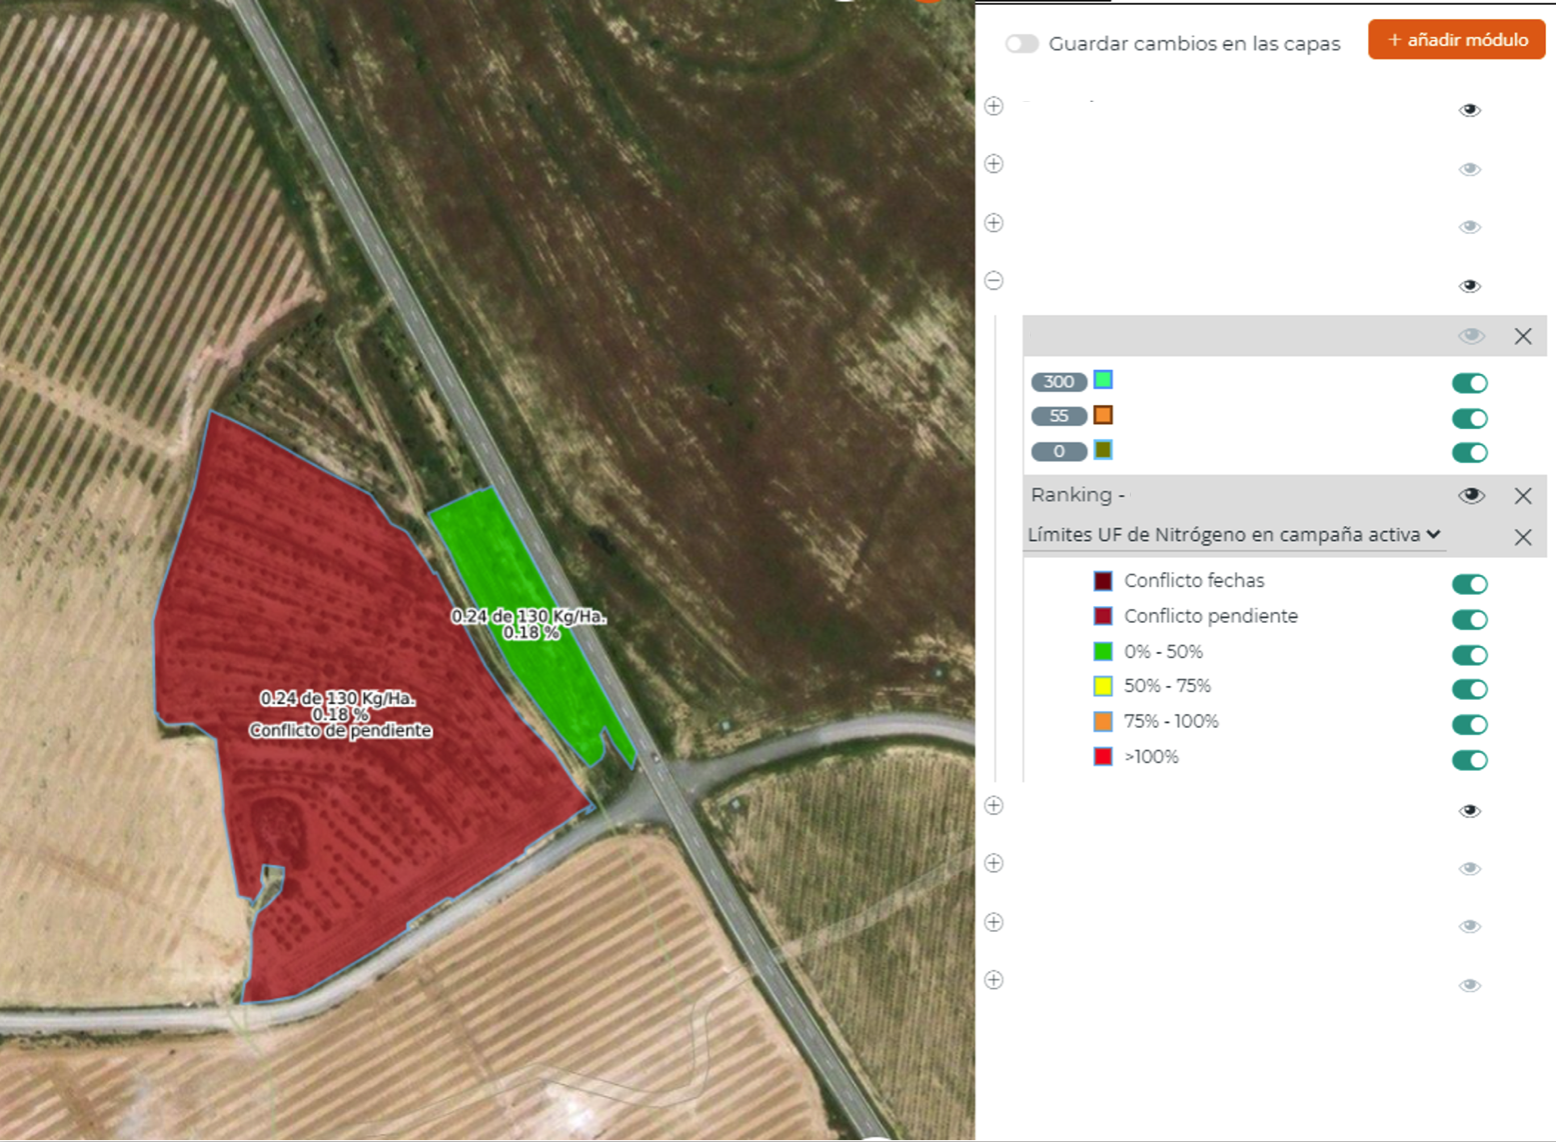
Task: Click the eye icon in the Ranking row
Action: point(1470,496)
